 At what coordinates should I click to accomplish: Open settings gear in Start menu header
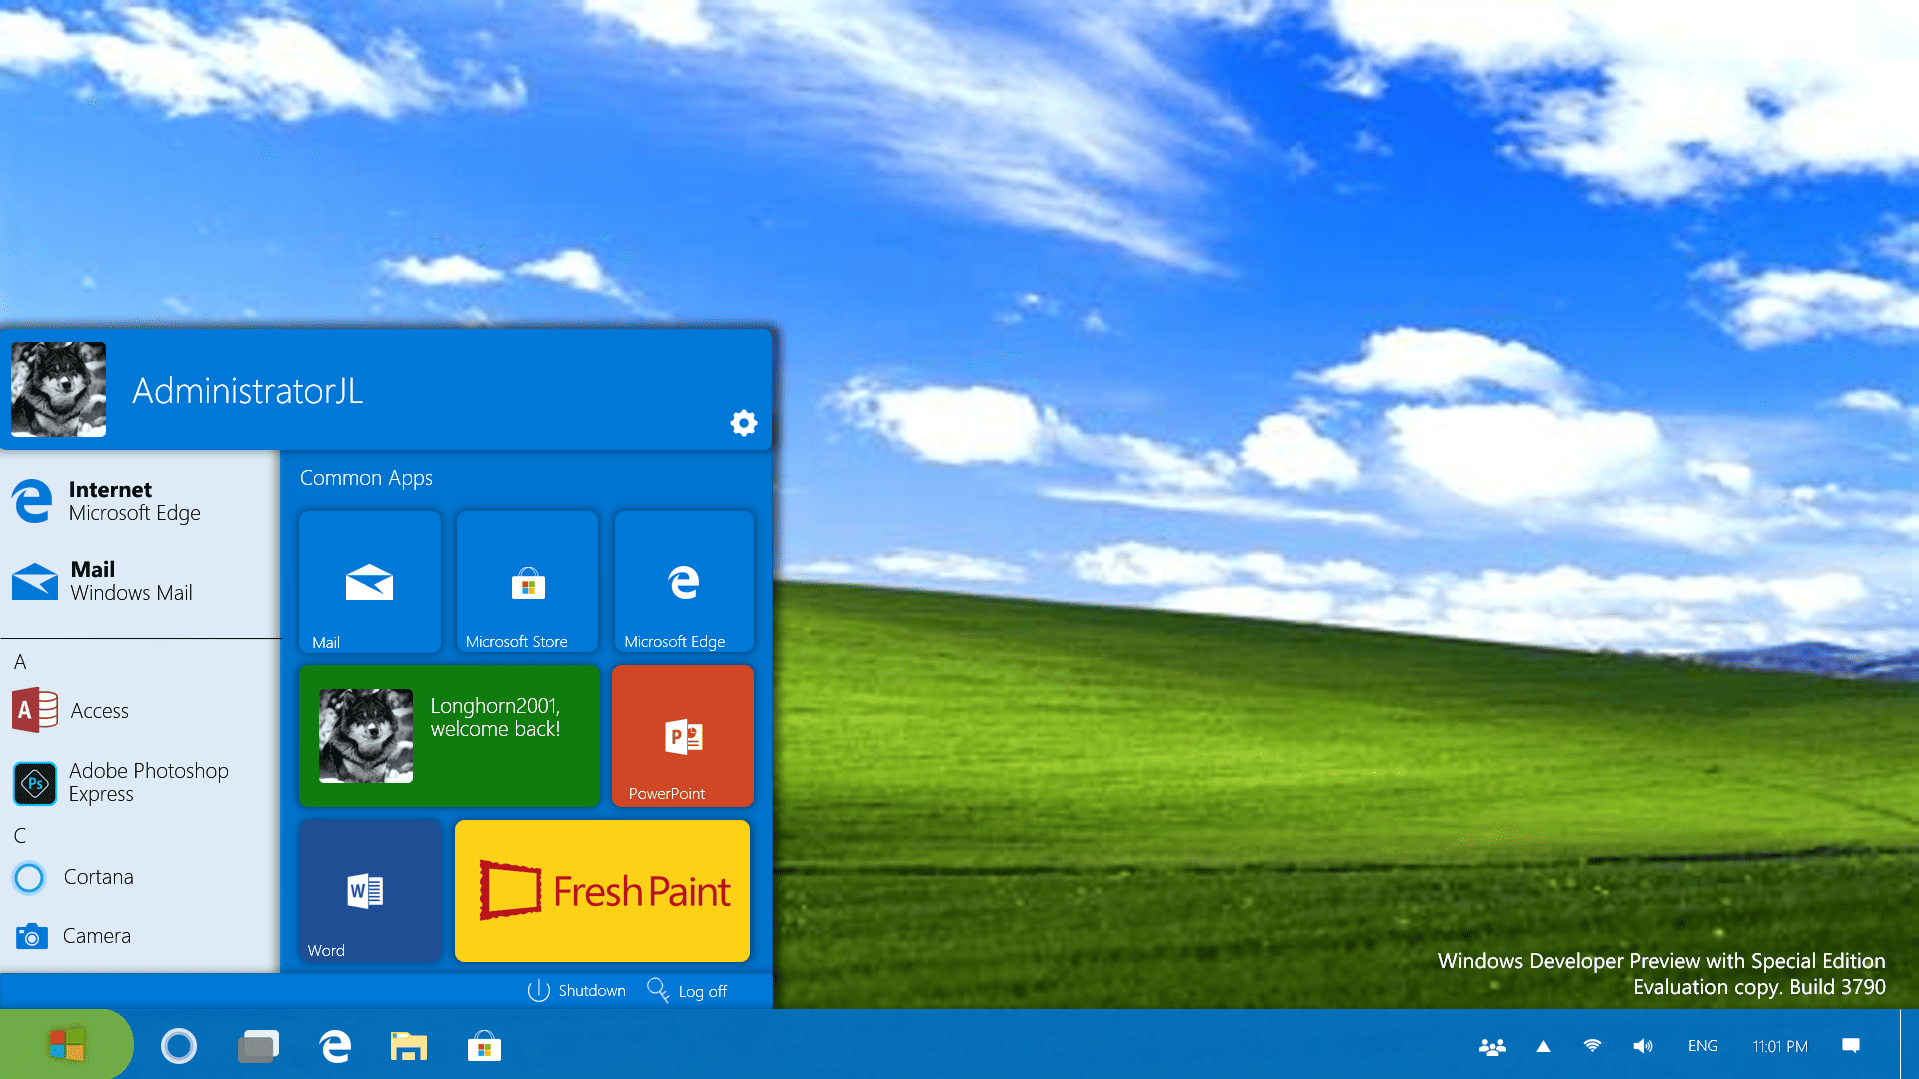pyautogui.click(x=743, y=423)
